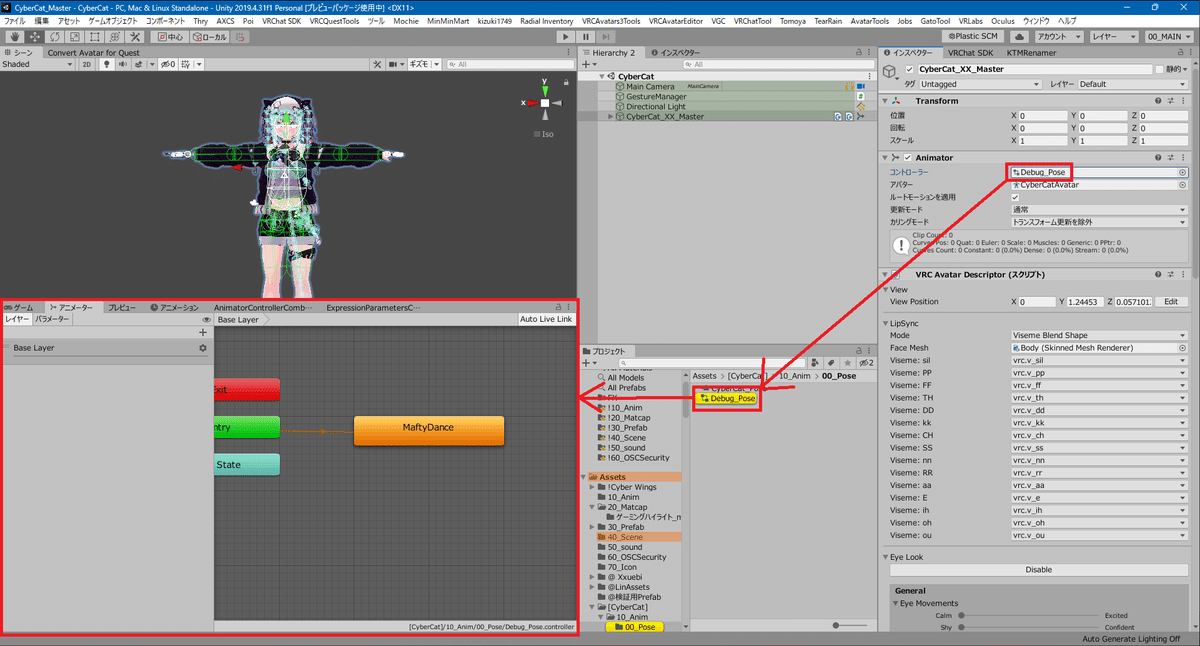This screenshot has width=1200, height=646.
Task: Expand CyberCat_XX_Master in Hierarchy
Action: (x=612, y=116)
